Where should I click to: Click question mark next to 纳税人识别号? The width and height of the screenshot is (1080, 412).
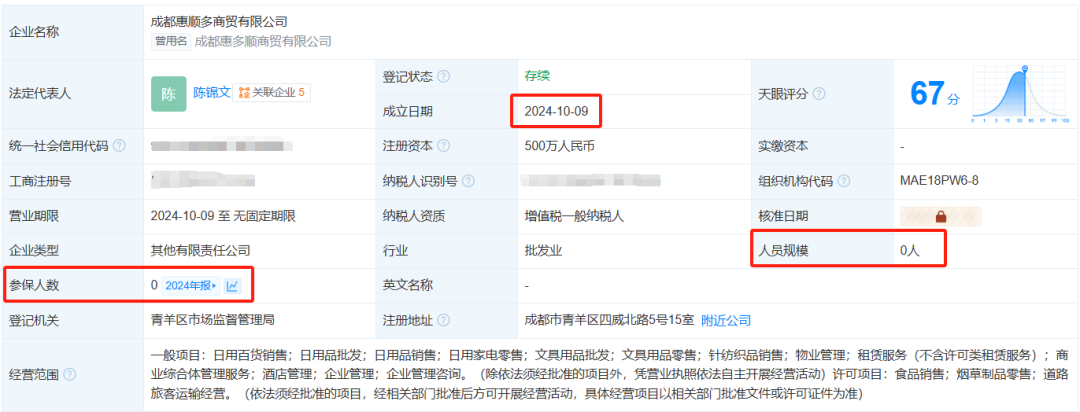coord(469,181)
